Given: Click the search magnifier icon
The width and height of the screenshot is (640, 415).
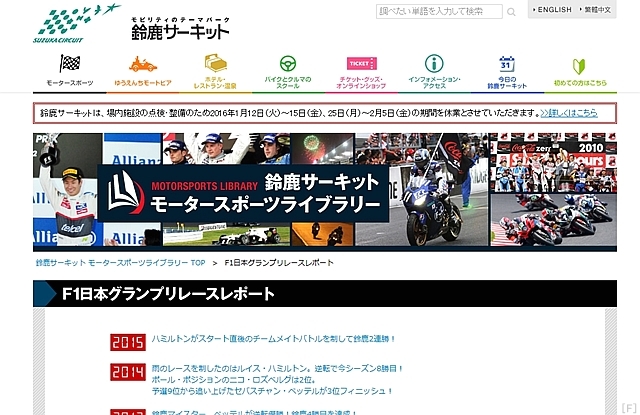Looking at the screenshot, I should 511,12.
